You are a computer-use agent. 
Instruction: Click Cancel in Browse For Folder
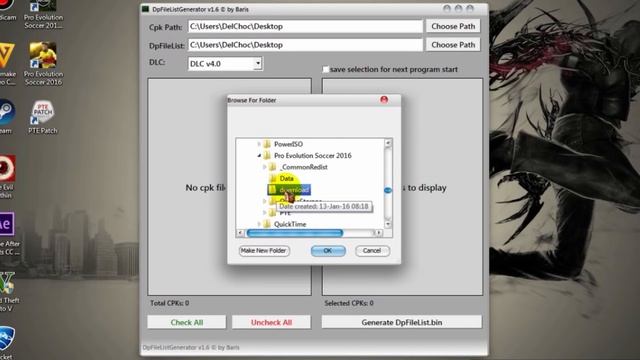click(372, 251)
